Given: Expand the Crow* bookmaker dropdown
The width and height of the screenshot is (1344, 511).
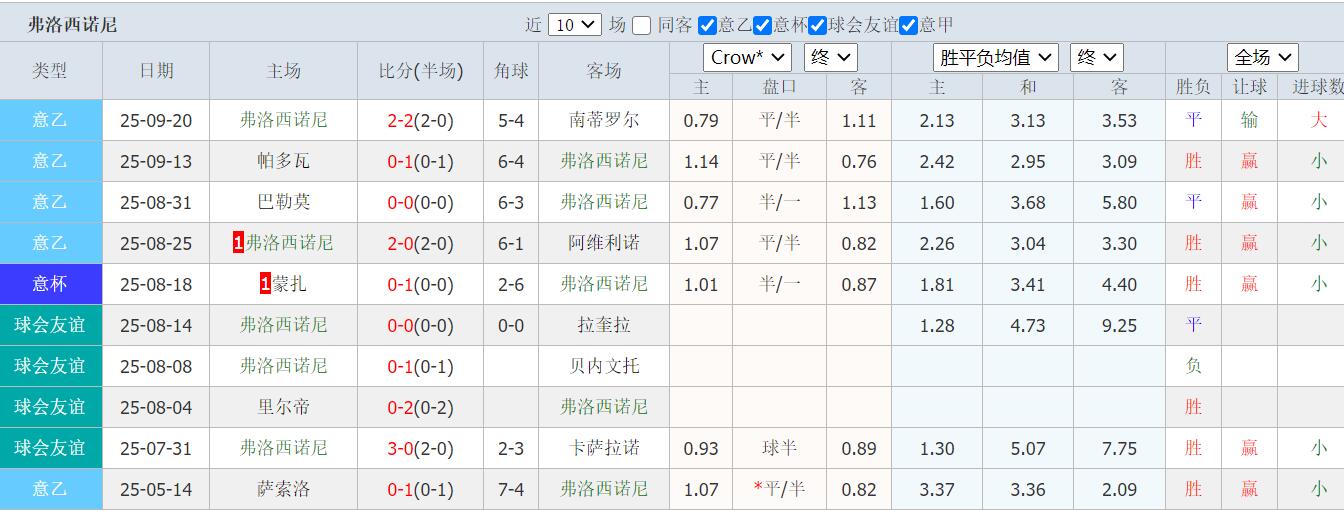Looking at the screenshot, I should pos(746,58).
